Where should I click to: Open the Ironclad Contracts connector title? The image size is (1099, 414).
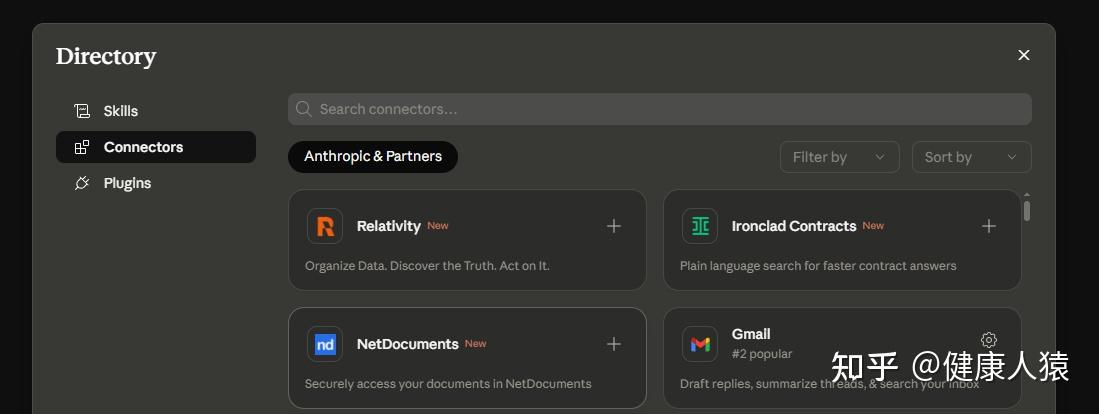(794, 226)
